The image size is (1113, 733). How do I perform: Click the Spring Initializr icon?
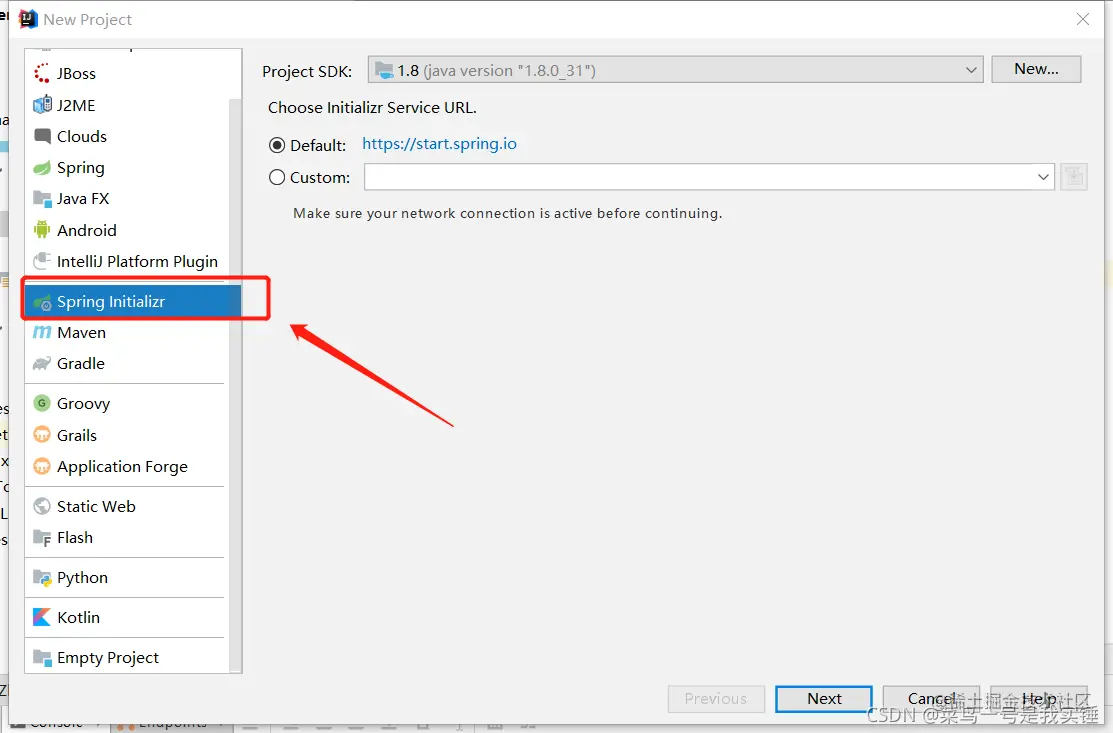42,302
